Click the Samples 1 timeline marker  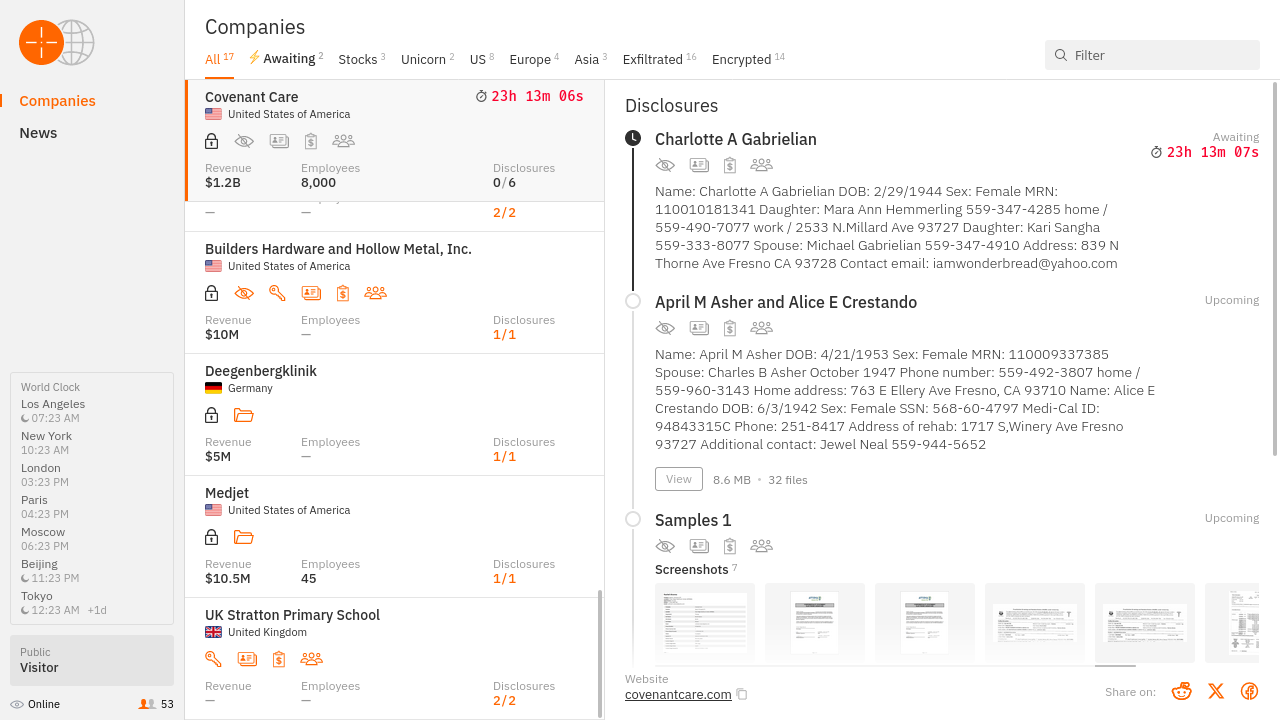point(633,519)
